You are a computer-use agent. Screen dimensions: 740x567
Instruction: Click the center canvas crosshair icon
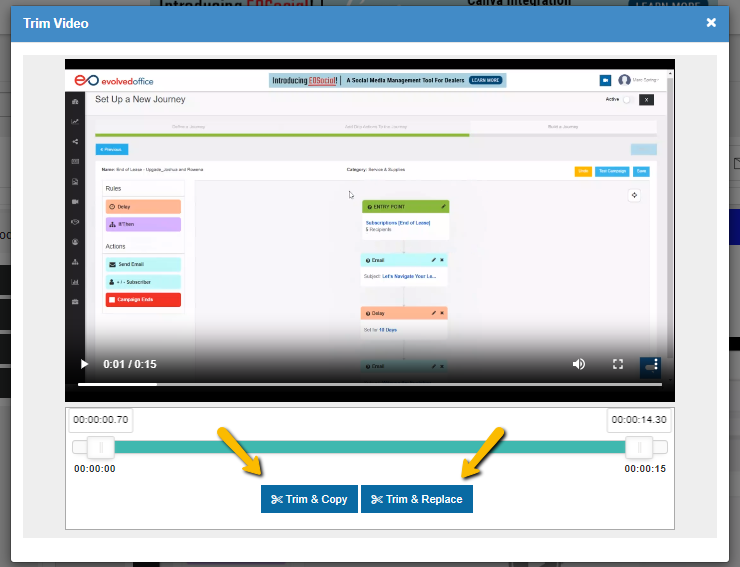pos(634,195)
